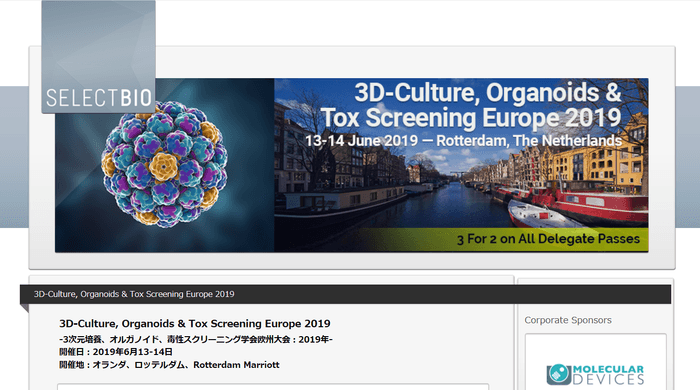Click the content box below venue line

pos(273,386)
